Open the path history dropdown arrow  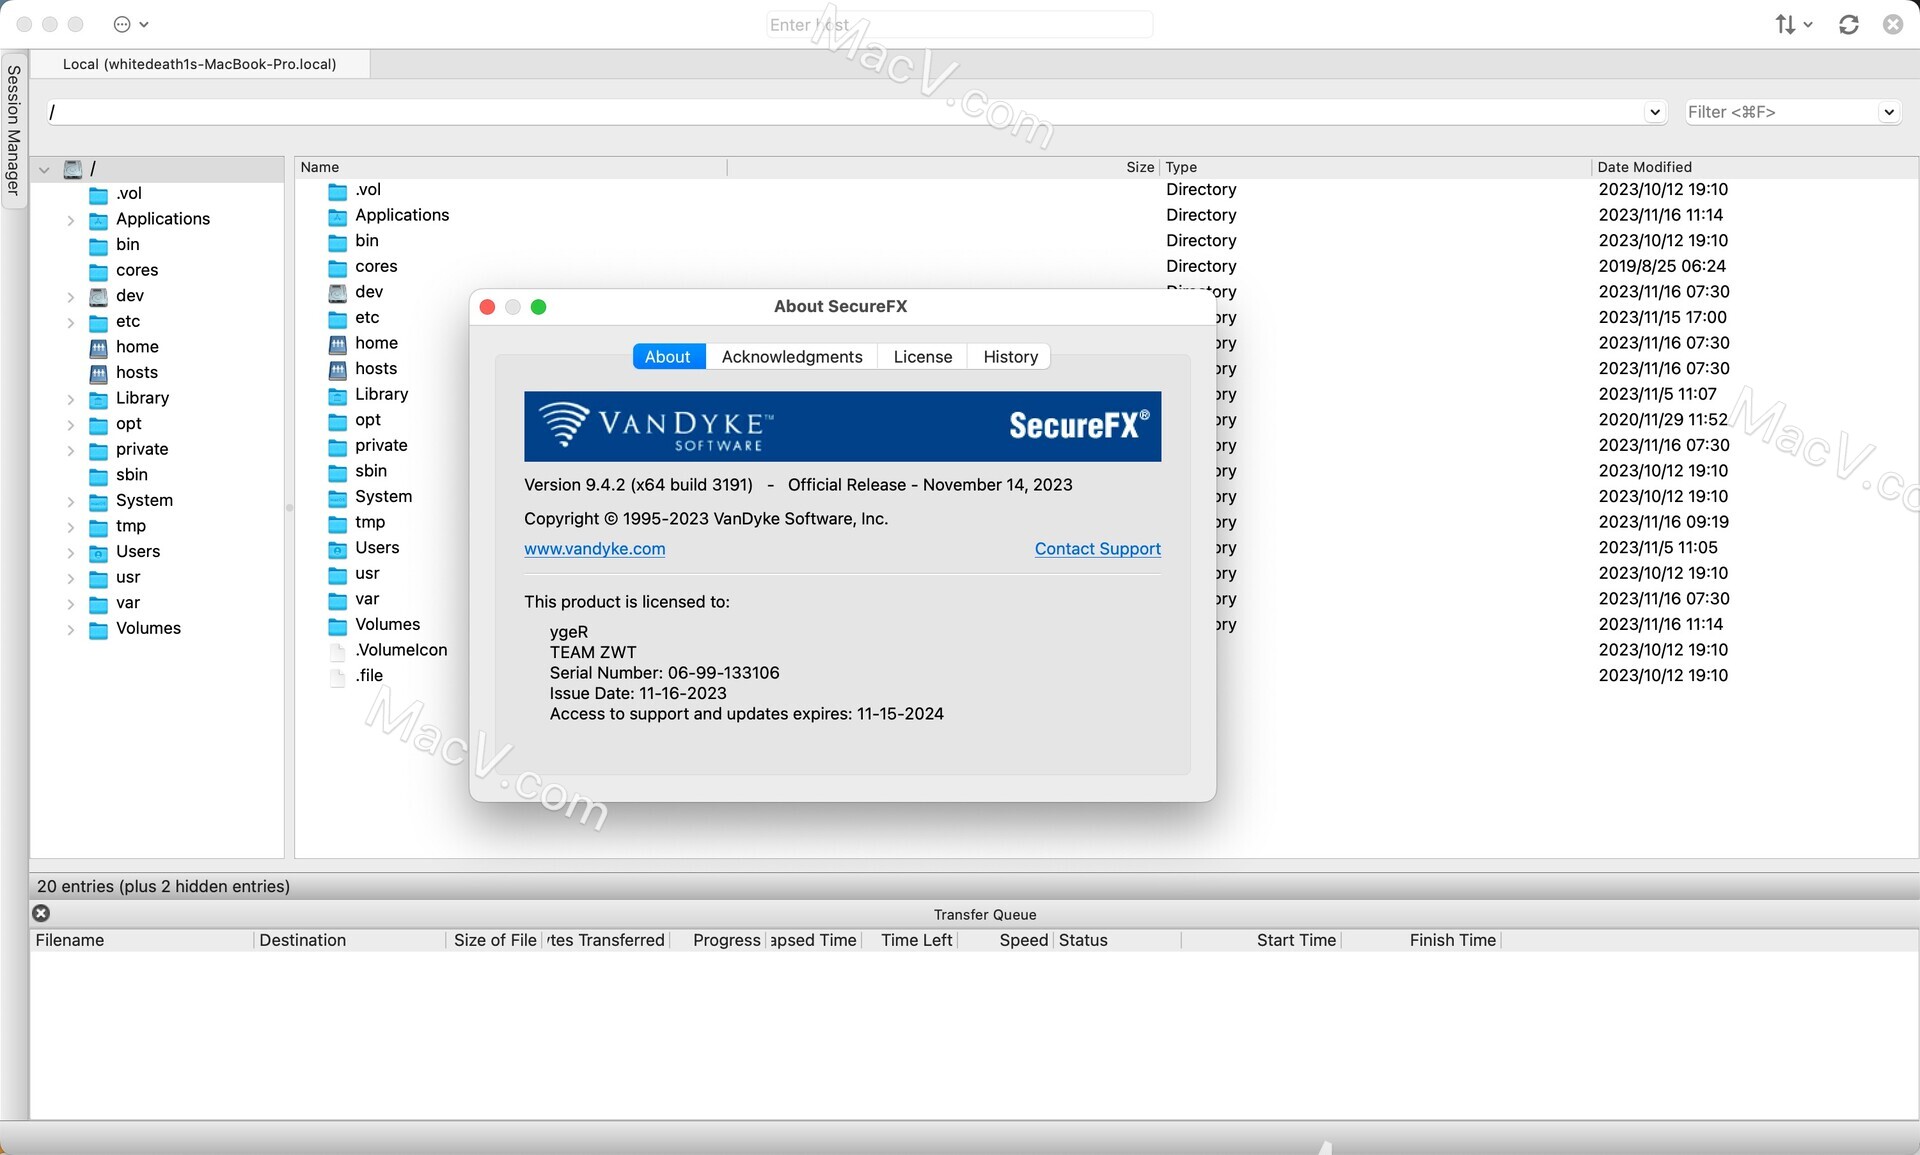[1655, 112]
